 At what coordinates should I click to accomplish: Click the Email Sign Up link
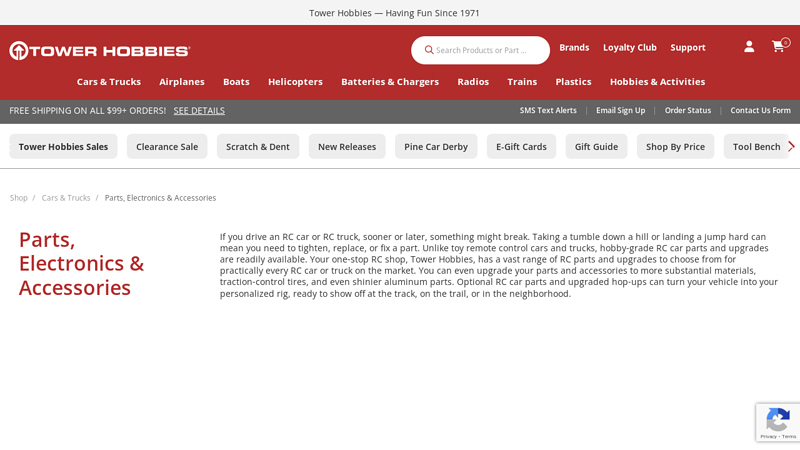(x=620, y=111)
